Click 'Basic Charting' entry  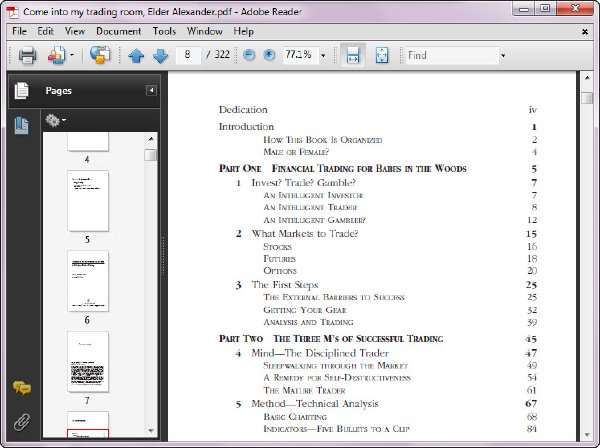pos(295,417)
